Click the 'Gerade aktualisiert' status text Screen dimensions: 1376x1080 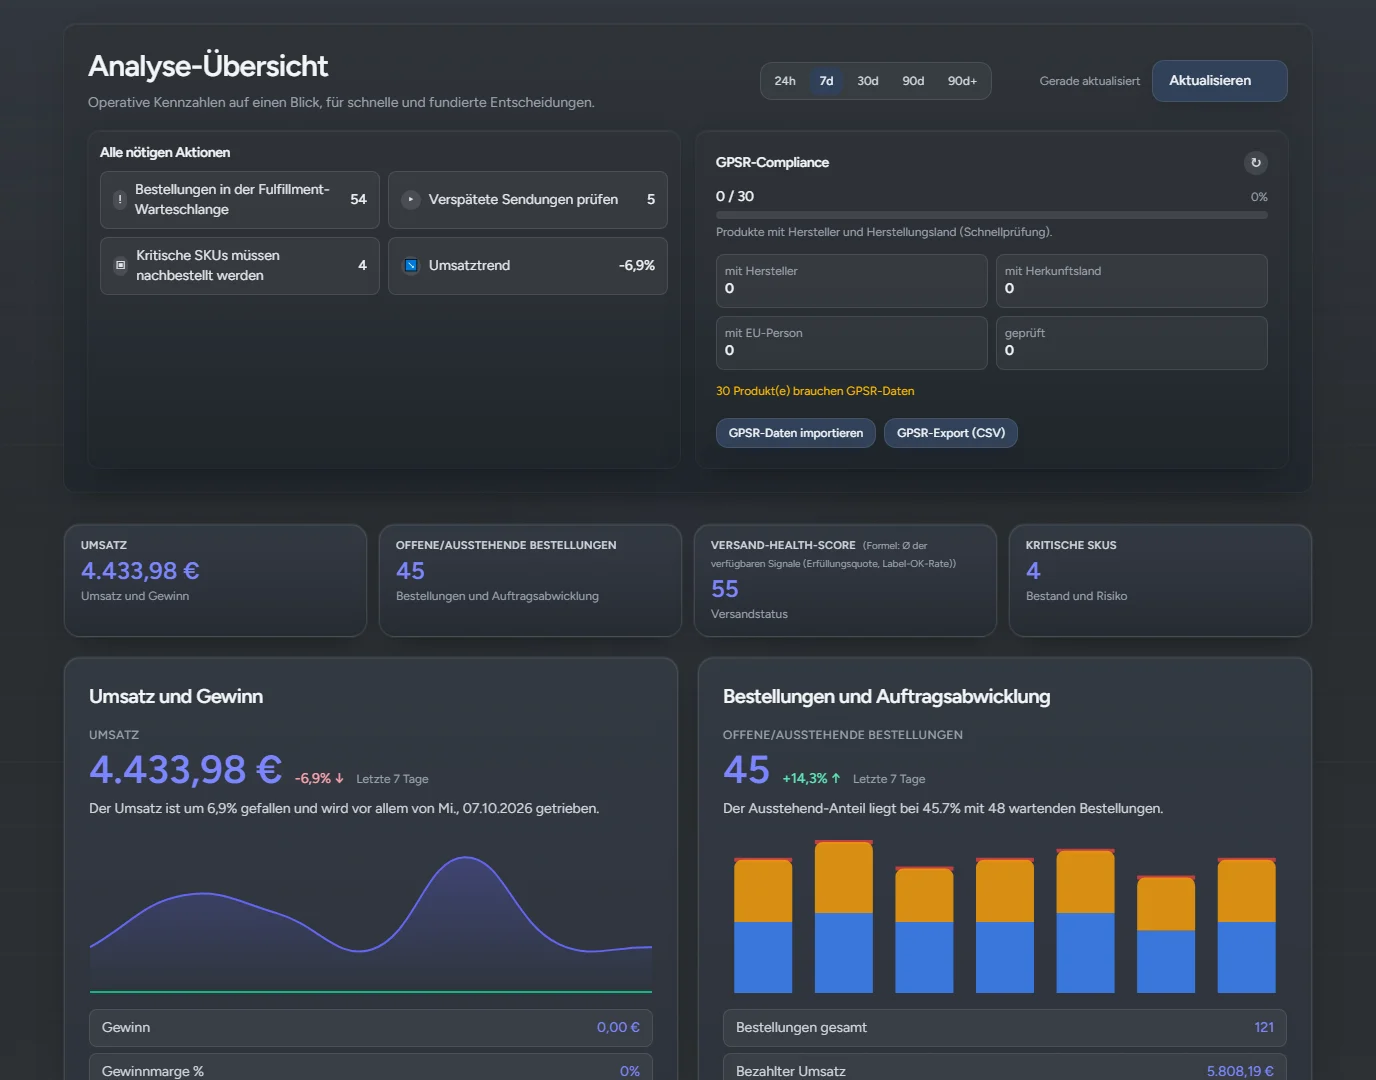(1090, 81)
